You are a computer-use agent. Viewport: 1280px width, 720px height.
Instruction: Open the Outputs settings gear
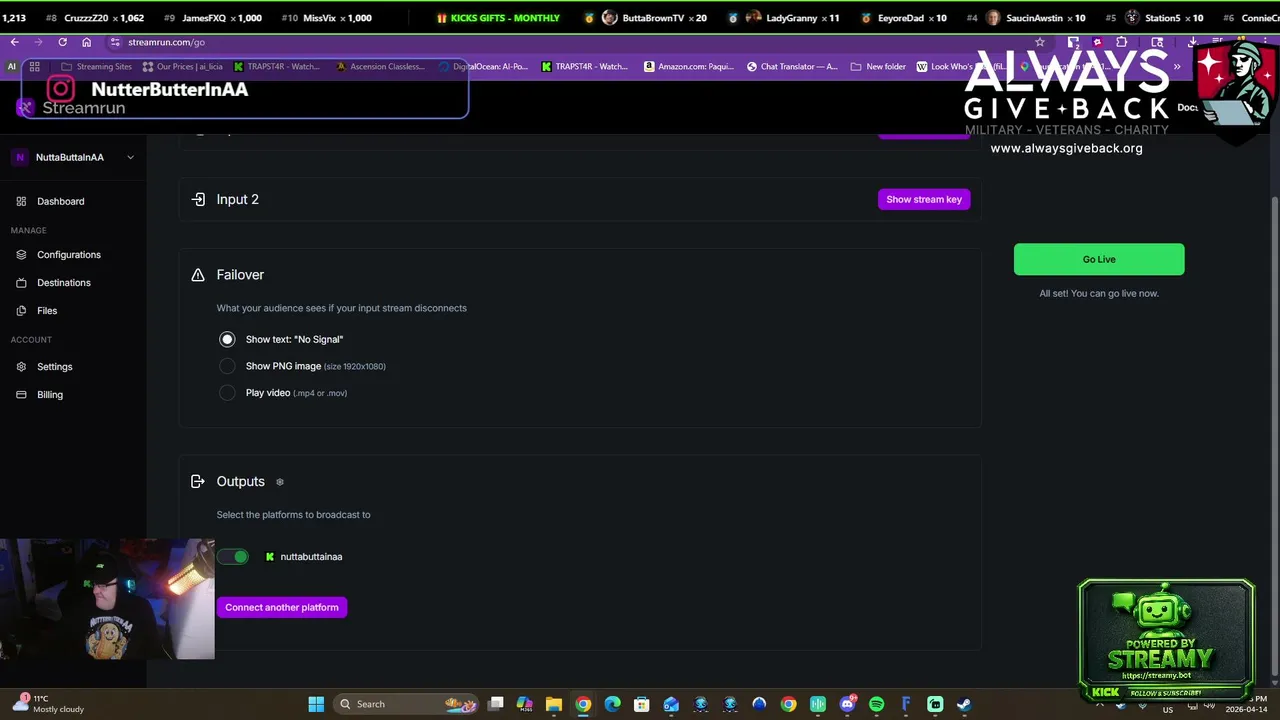tap(280, 482)
